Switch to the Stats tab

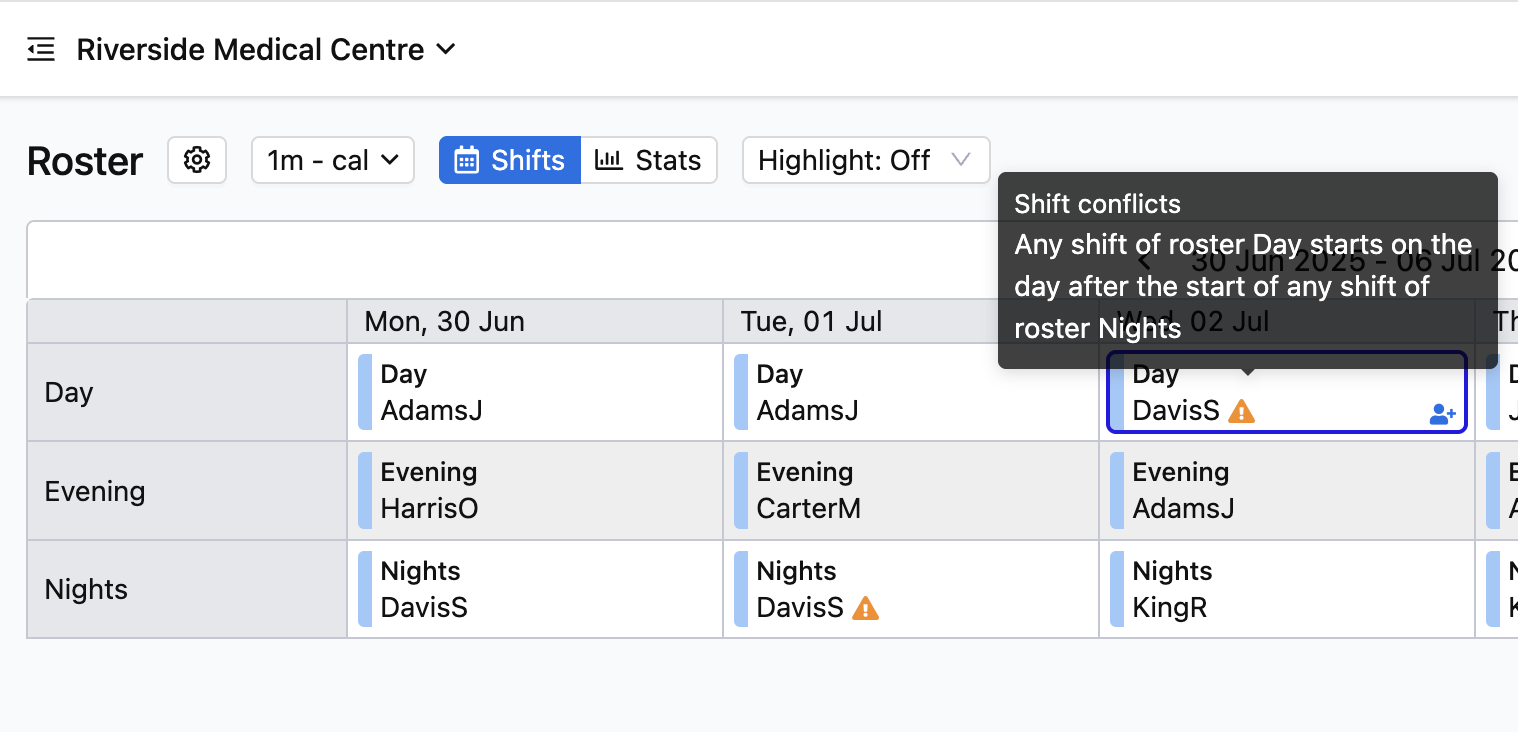click(x=649, y=160)
